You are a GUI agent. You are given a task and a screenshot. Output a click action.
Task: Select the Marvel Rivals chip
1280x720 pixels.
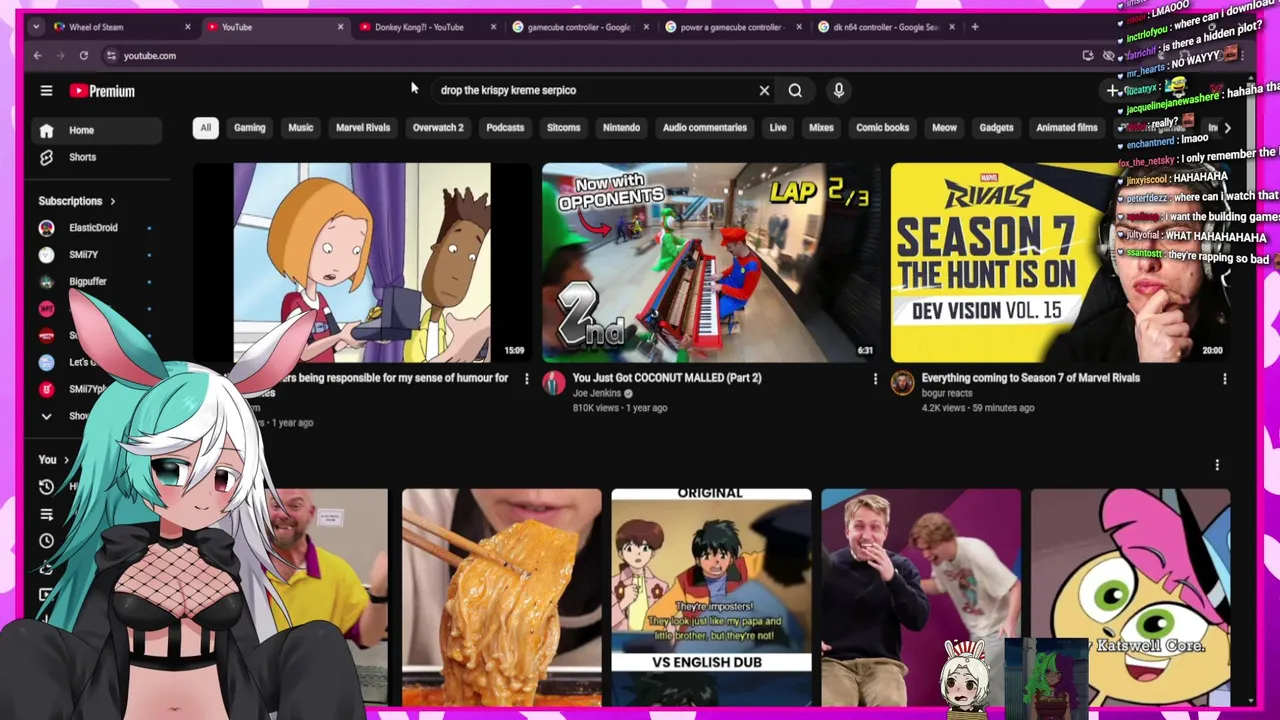363,128
